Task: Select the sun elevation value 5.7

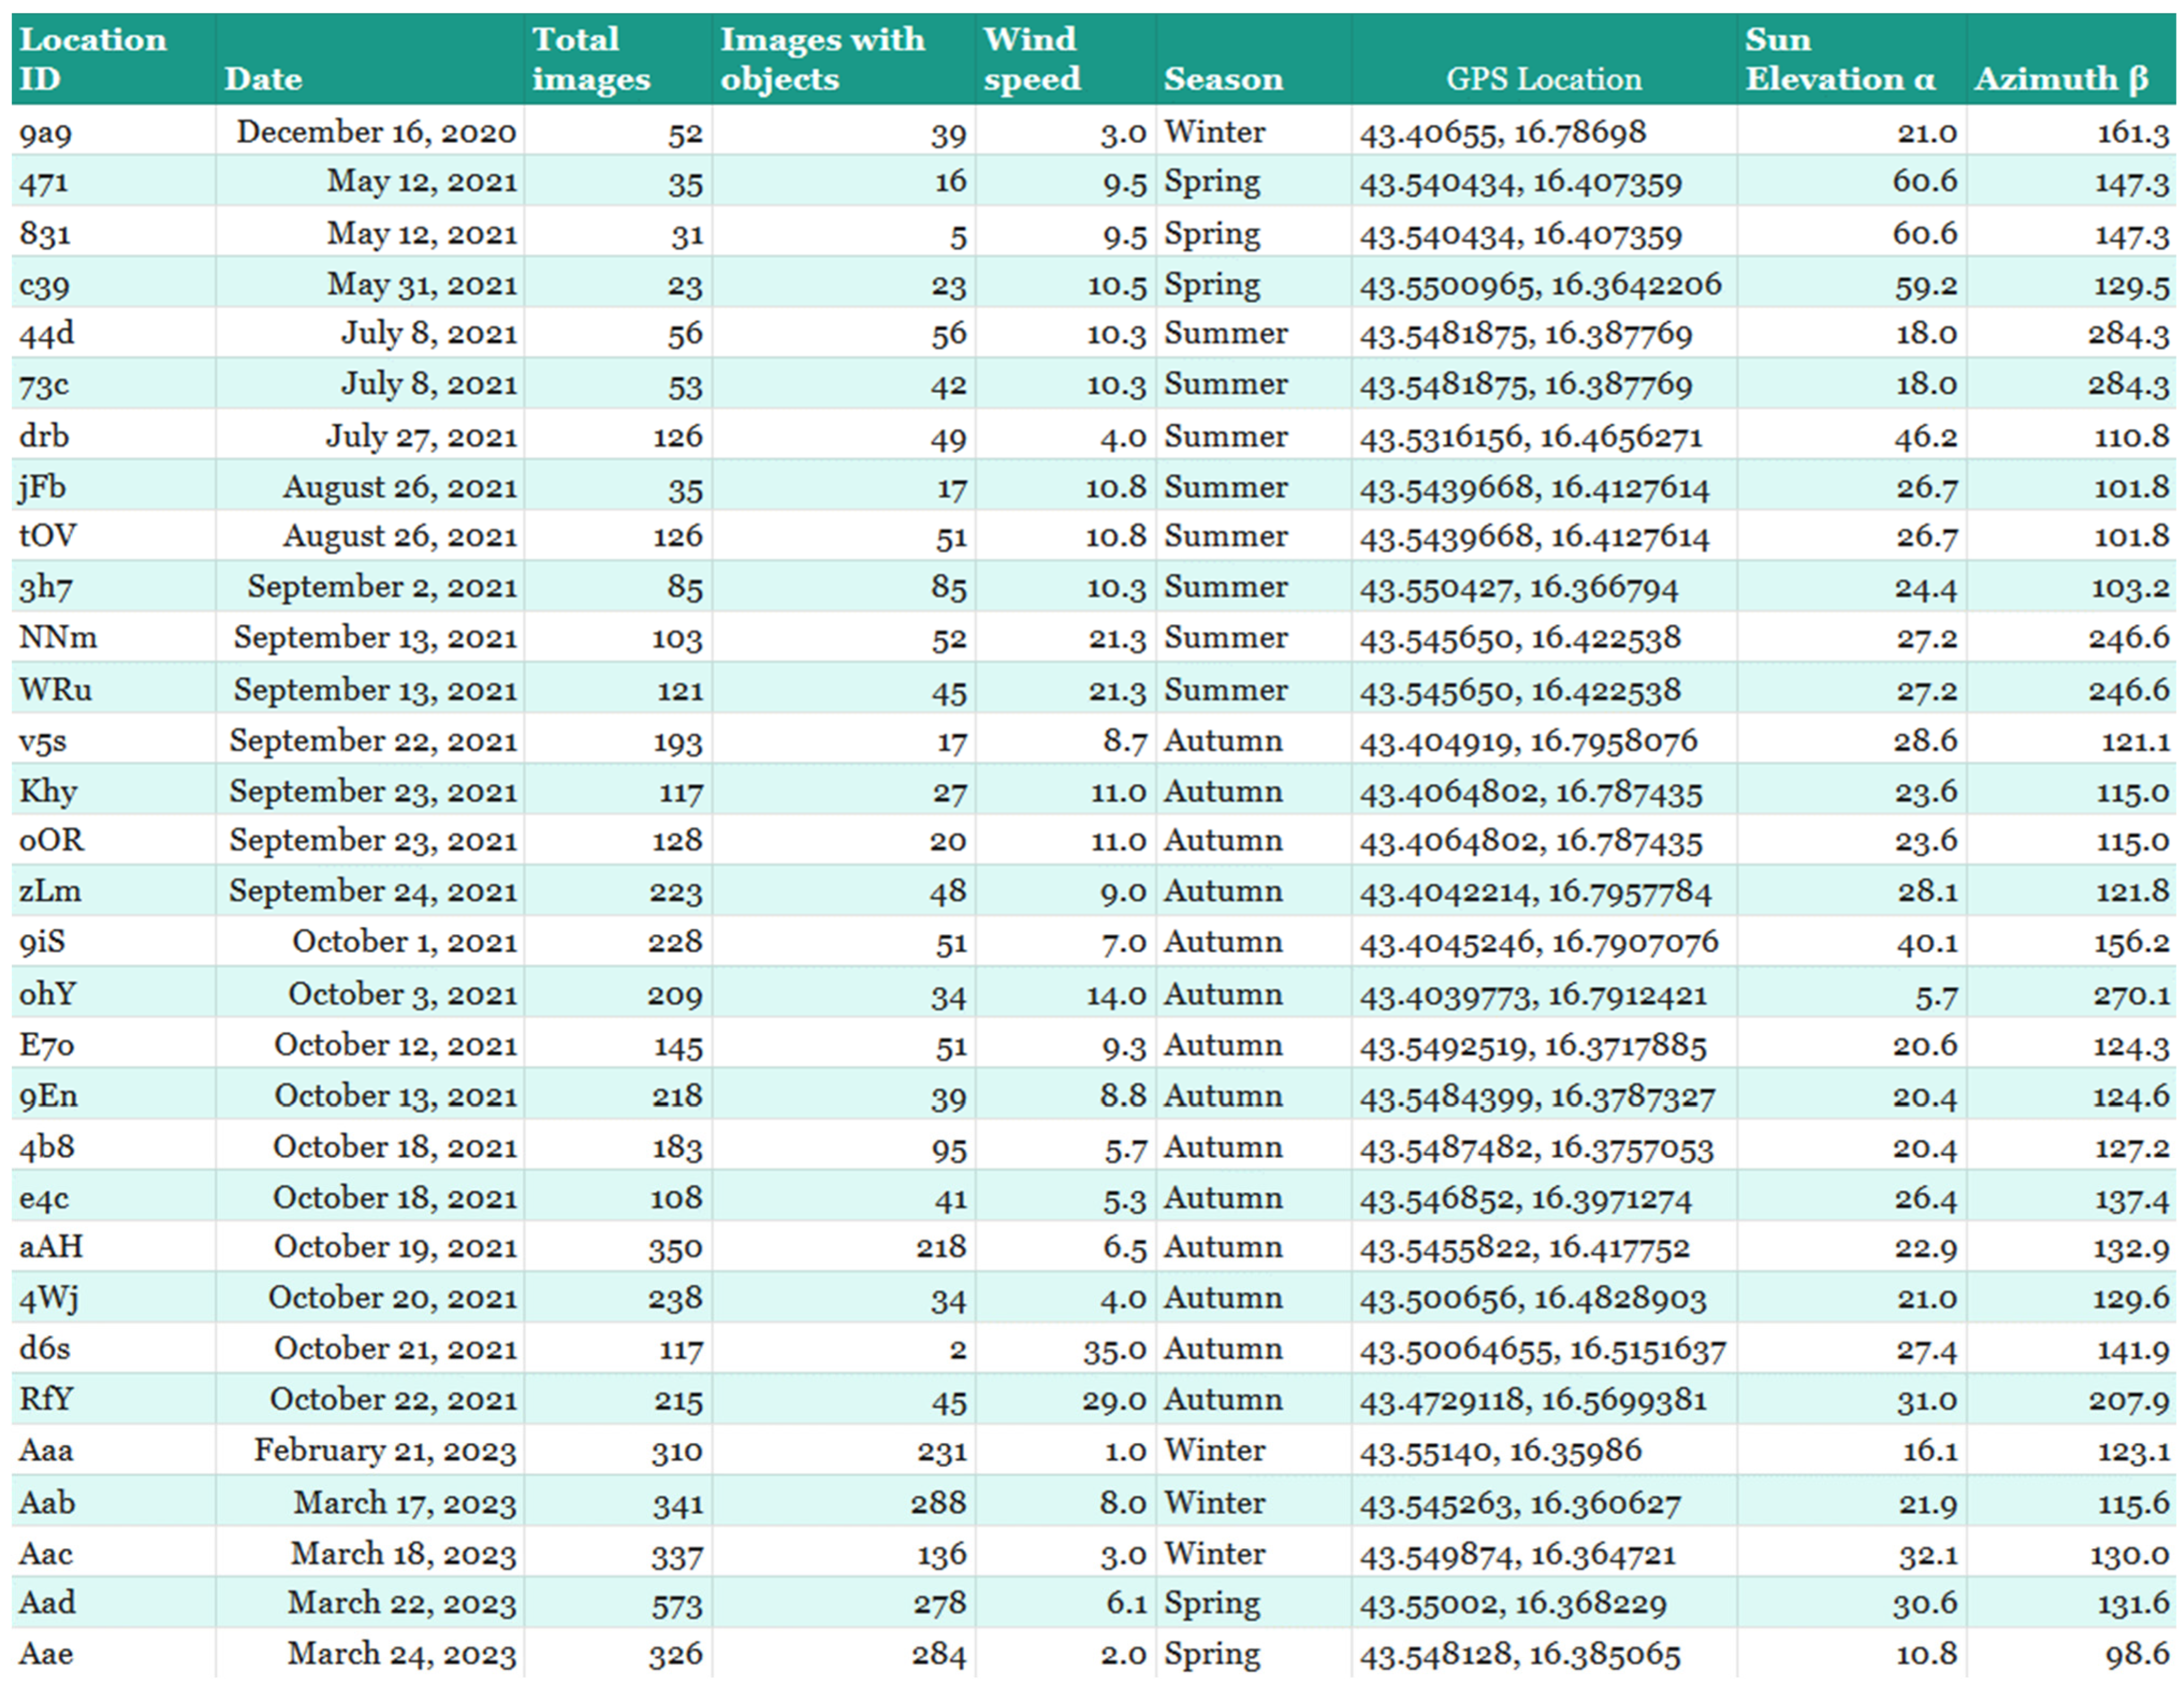Action: (x=1935, y=995)
